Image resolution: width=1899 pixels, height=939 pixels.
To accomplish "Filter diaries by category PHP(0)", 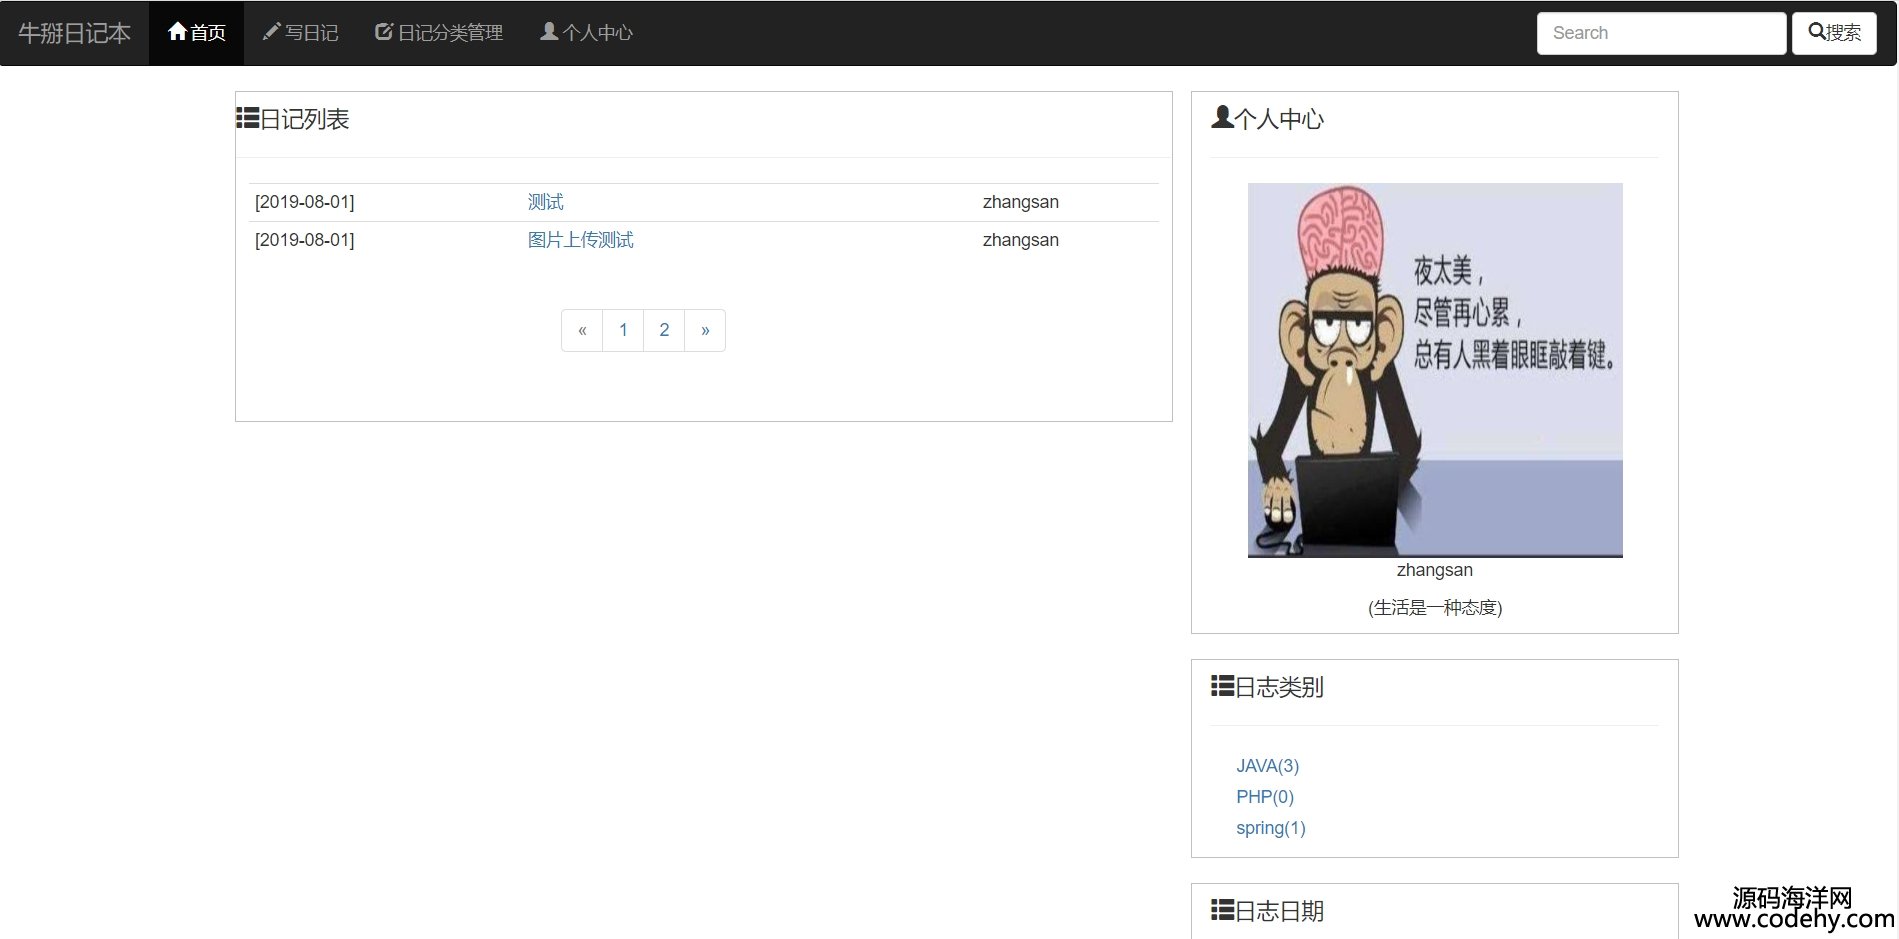I will point(1265,797).
